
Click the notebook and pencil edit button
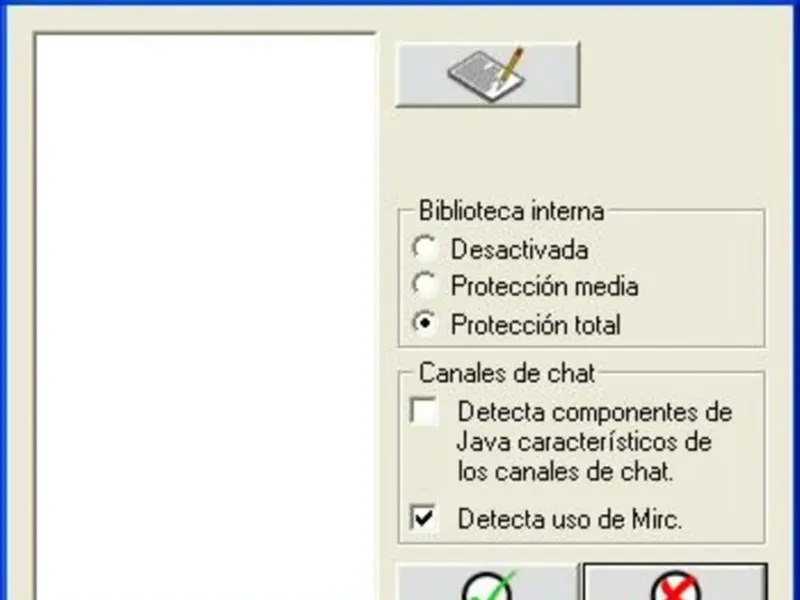click(x=488, y=74)
